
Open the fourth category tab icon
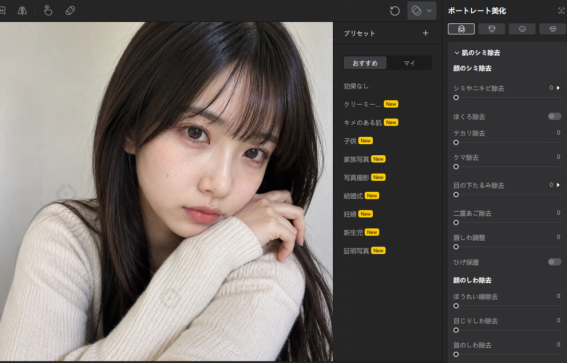pos(553,29)
